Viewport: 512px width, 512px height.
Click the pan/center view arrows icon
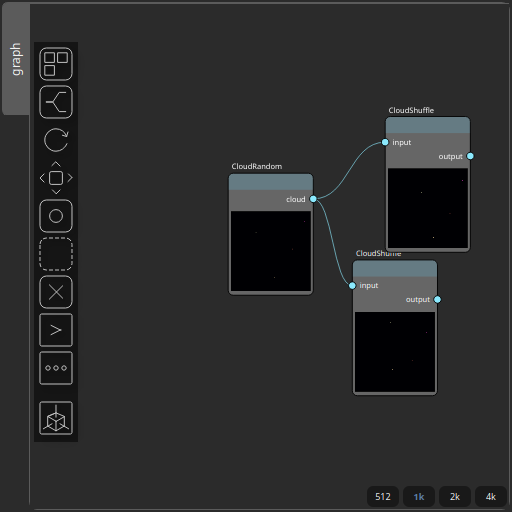pos(56,178)
